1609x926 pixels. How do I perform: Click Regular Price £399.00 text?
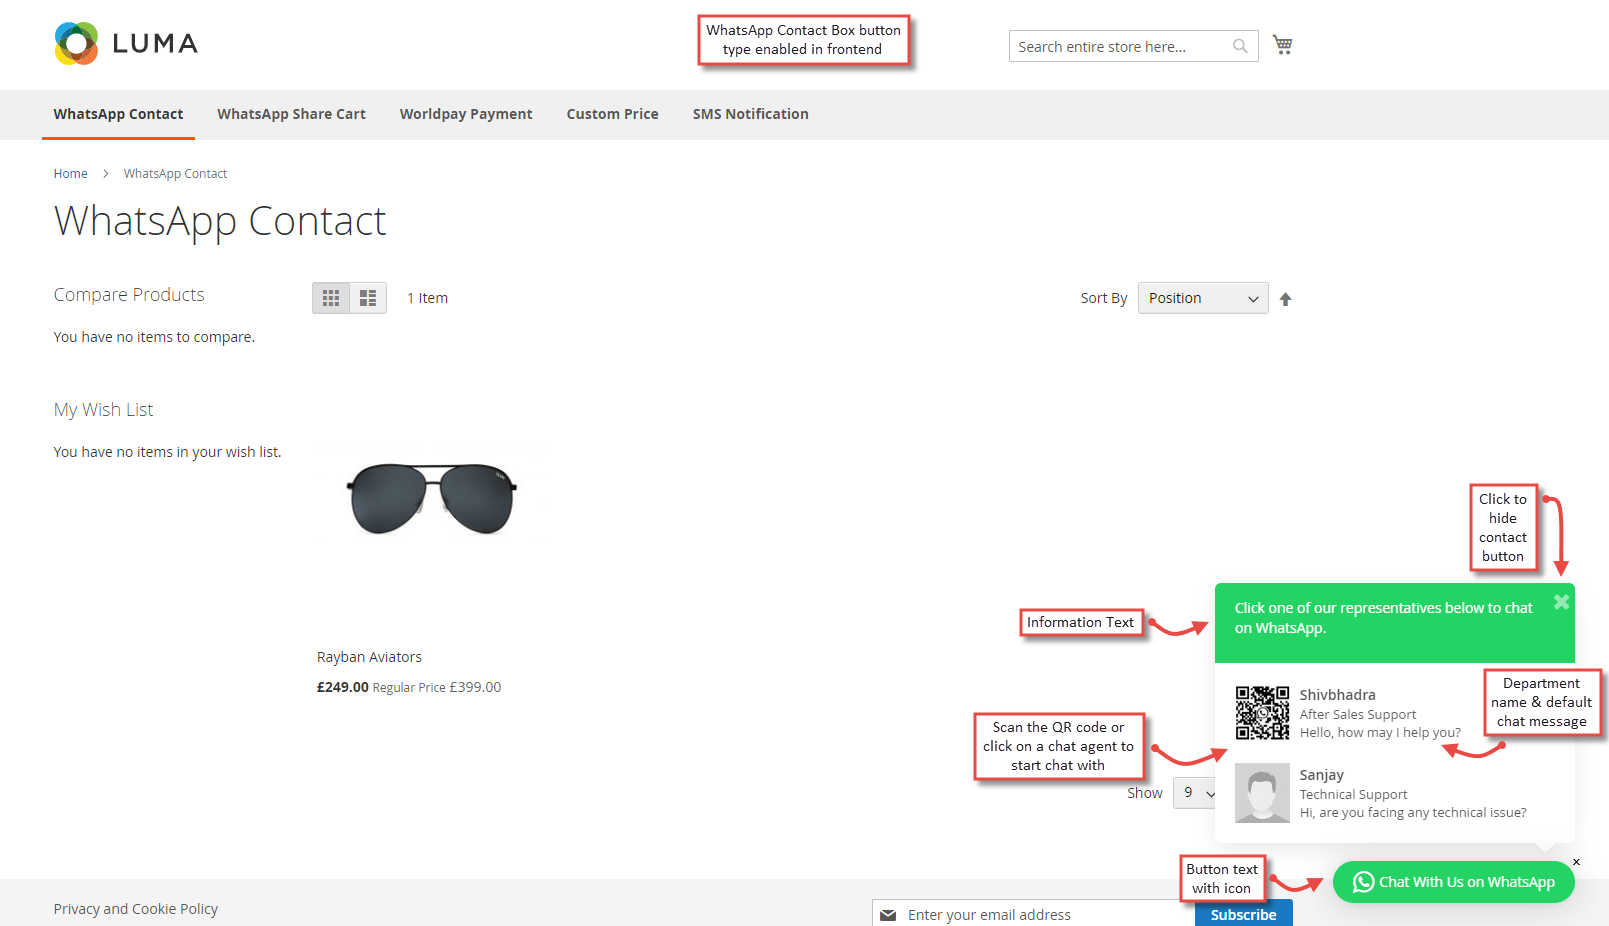tap(437, 687)
